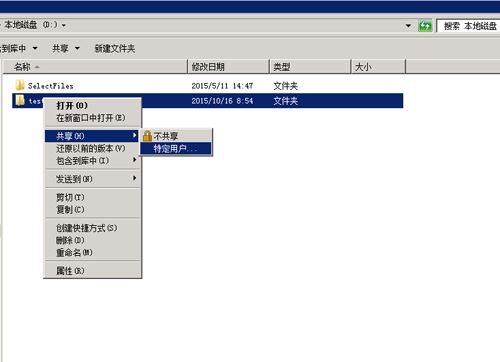Click the selected test folder icon

[20, 100]
